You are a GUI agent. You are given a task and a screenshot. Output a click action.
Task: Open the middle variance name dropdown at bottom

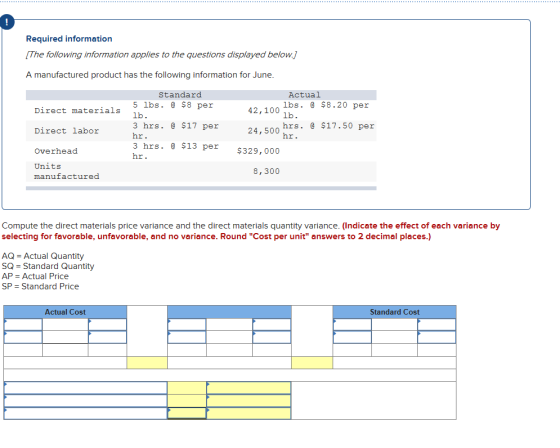pyautogui.click(x=86, y=400)
